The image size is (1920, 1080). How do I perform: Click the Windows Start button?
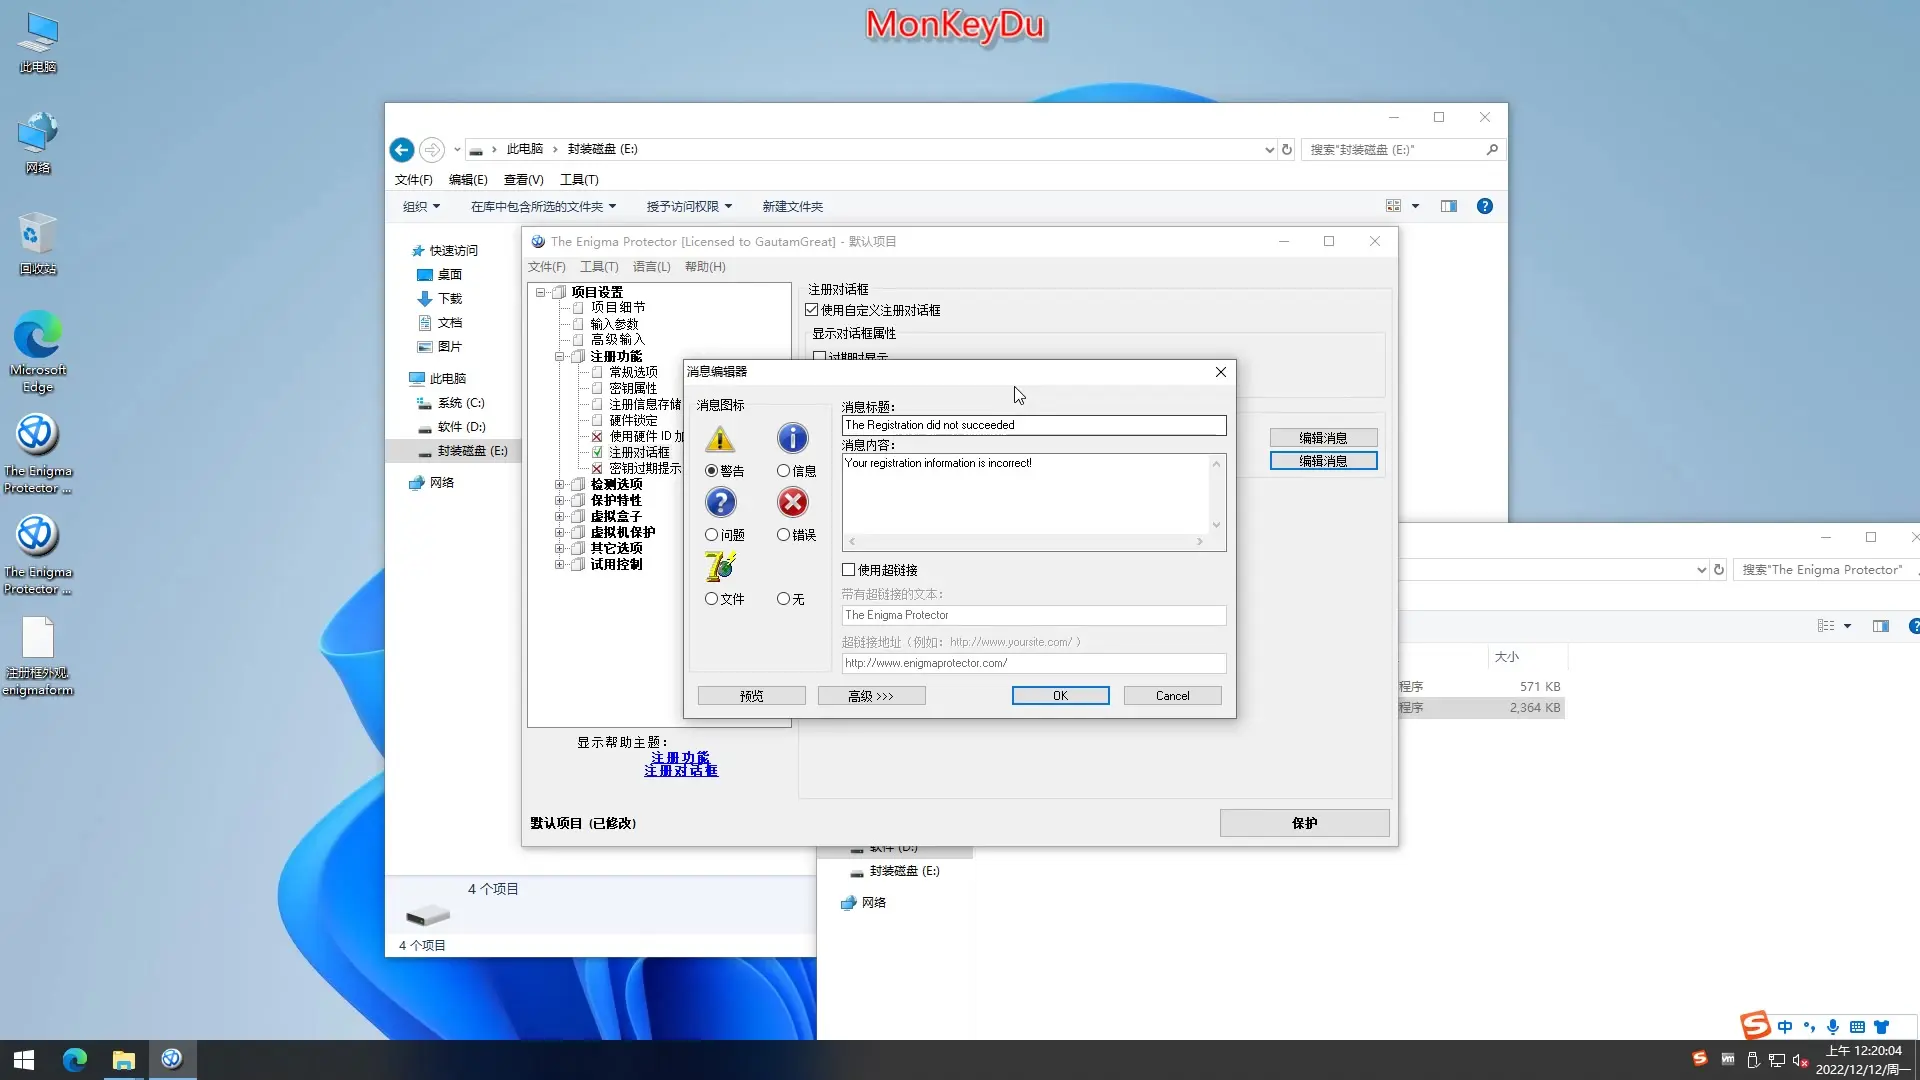pyautogui.click(x=24, y=1059)
